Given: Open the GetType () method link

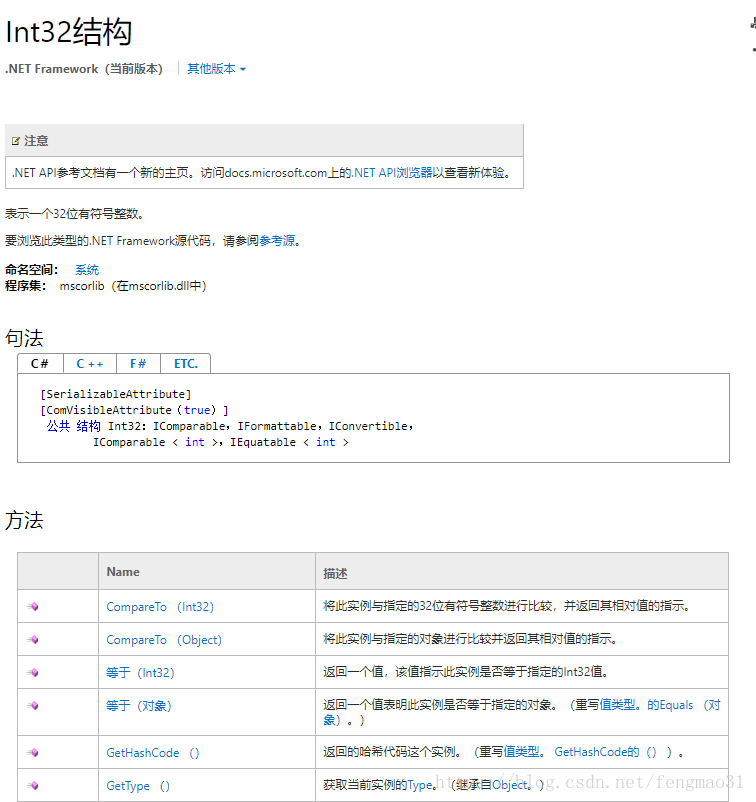Looking at the screenshot, I should (x=138, y=786).
